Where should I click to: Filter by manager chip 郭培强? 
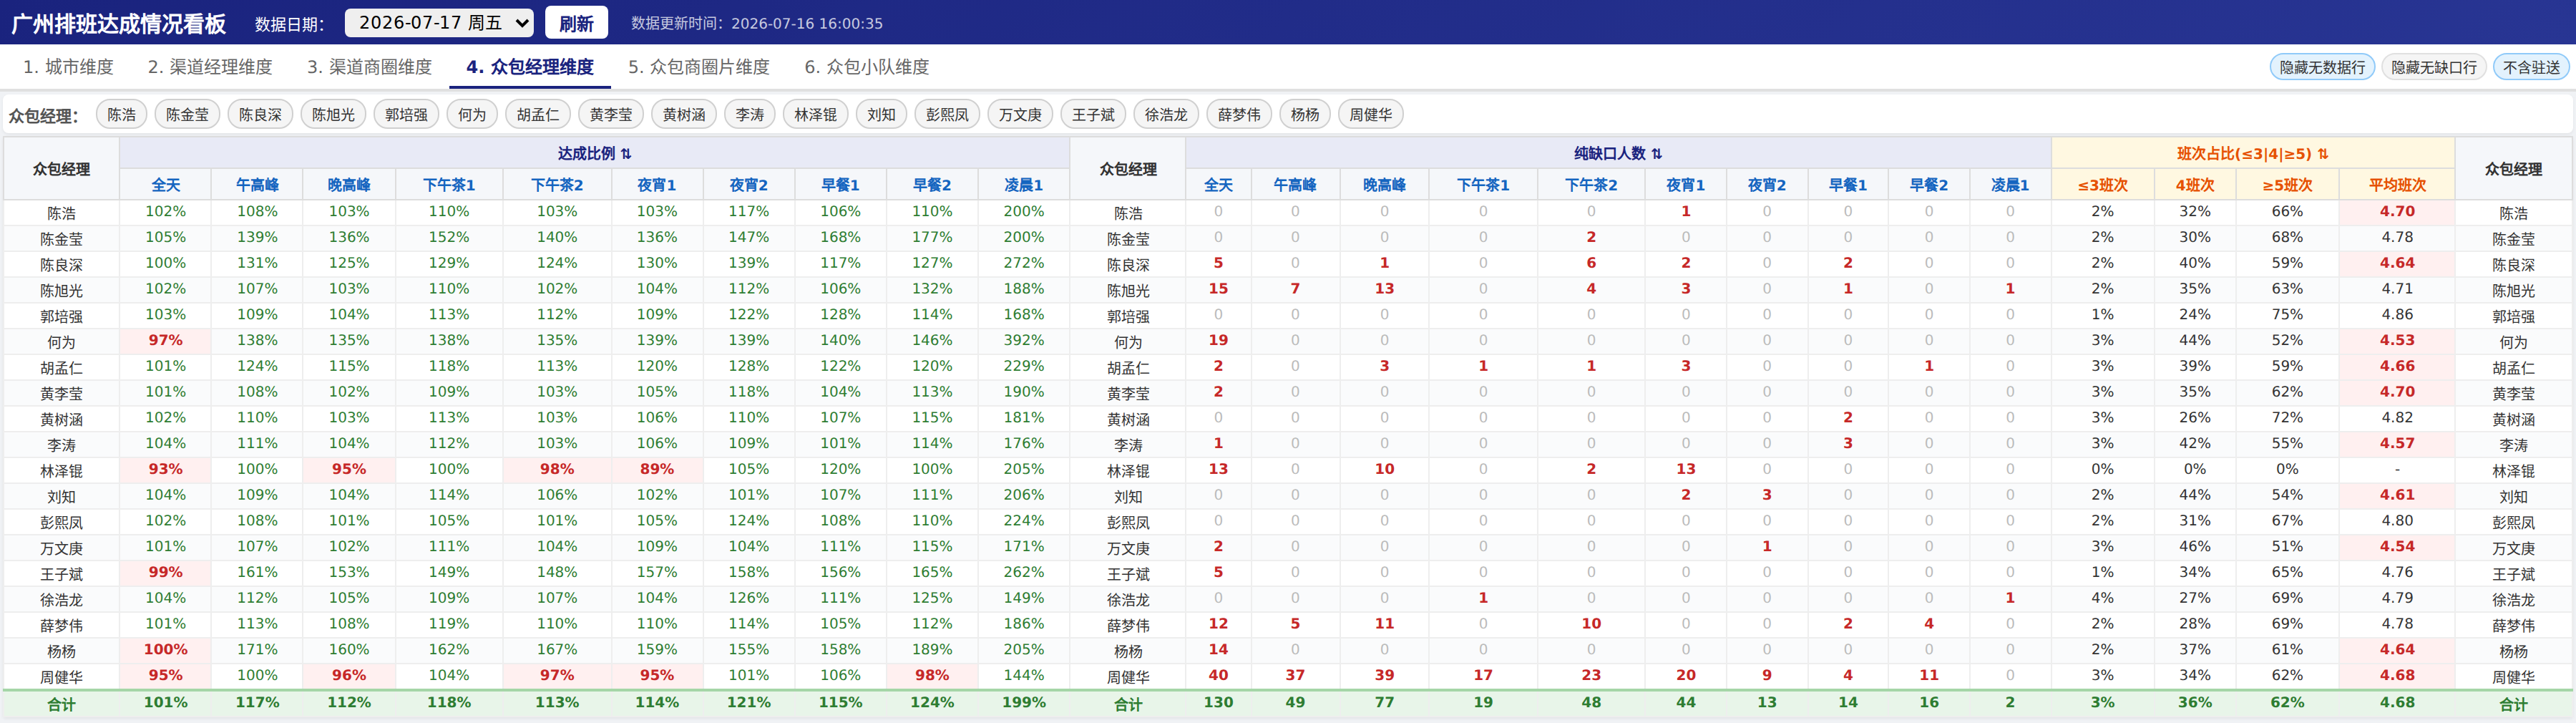407,115
